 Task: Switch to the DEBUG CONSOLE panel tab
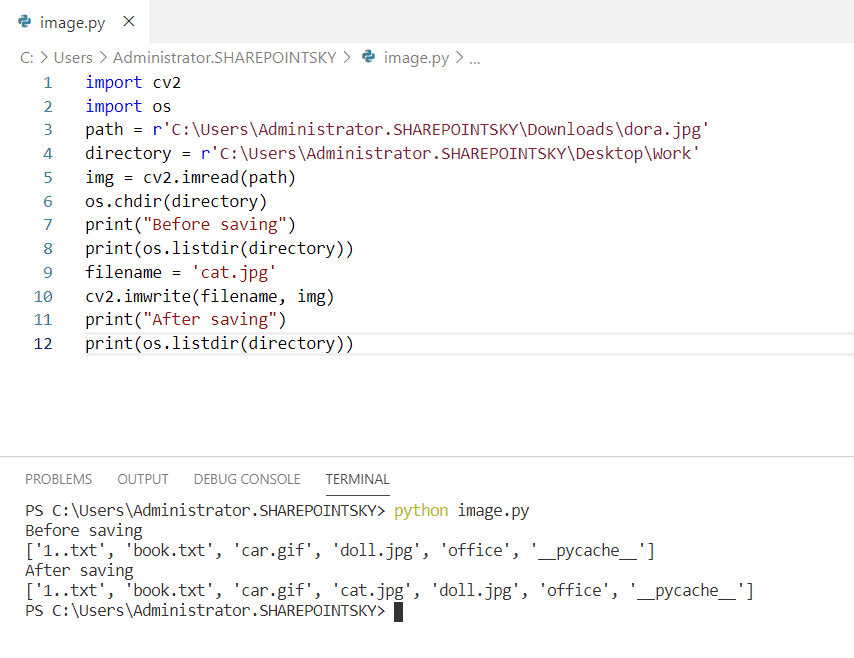coord(247,479)
